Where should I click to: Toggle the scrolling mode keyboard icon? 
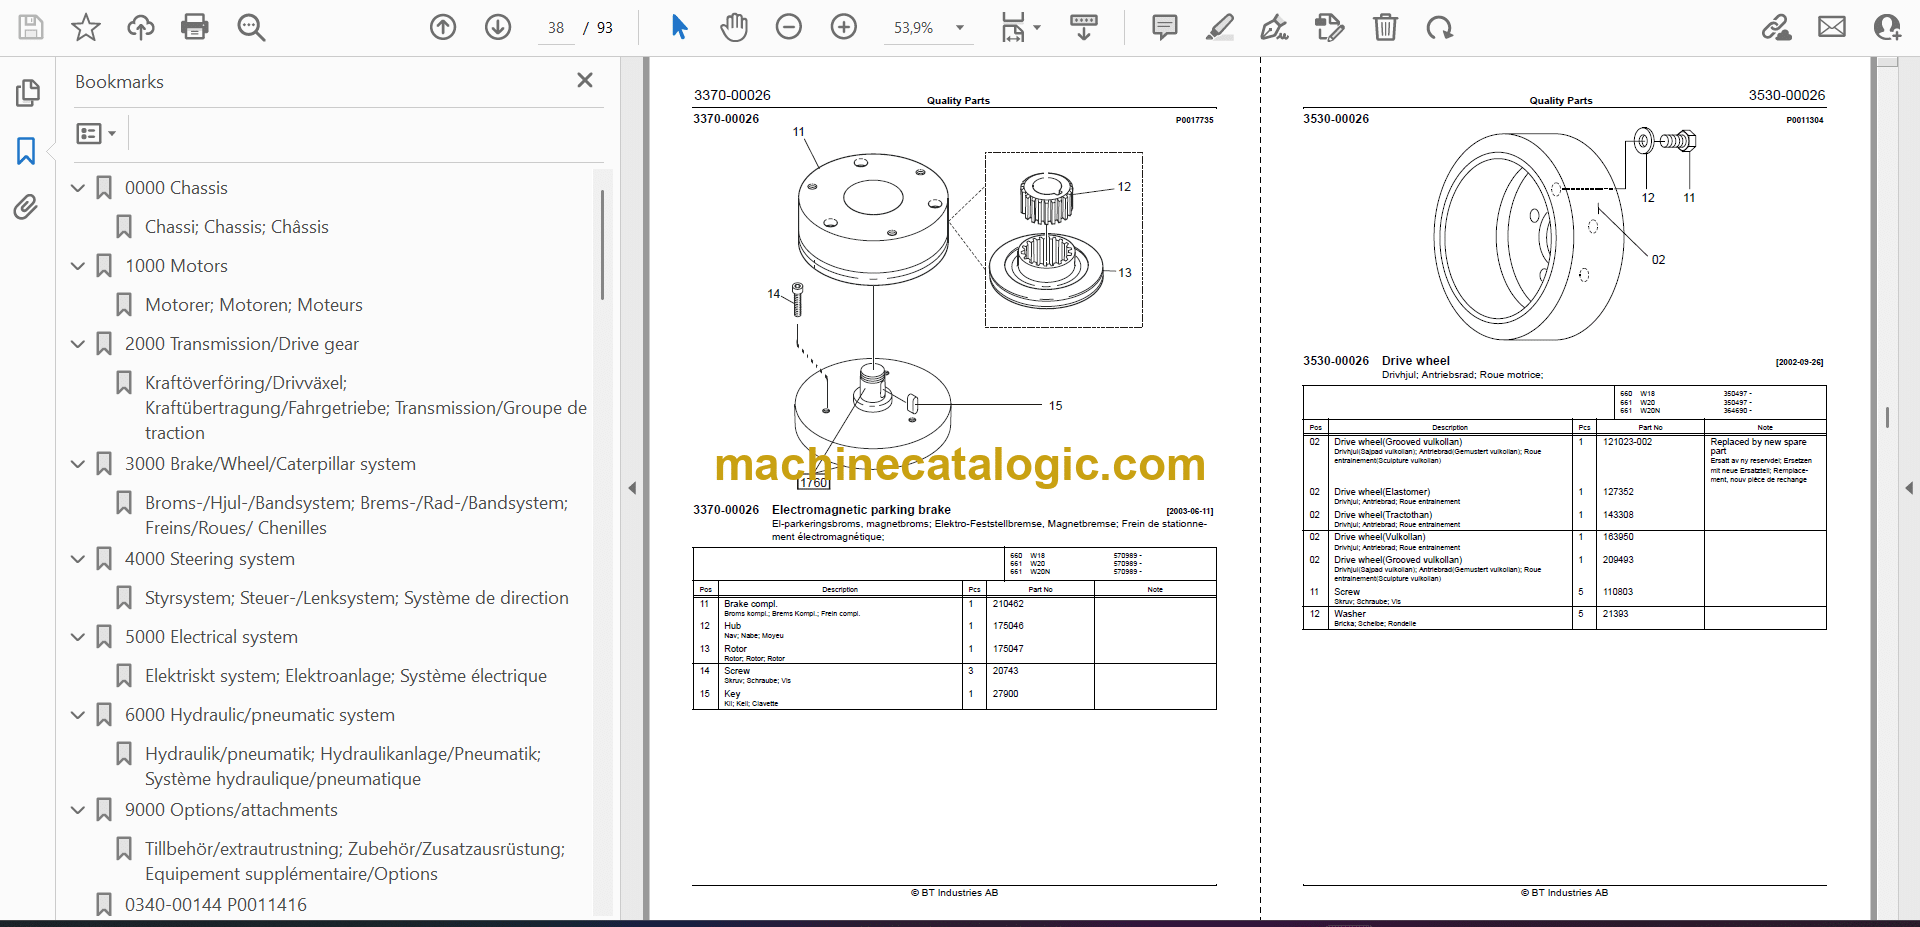[1083, 27]
